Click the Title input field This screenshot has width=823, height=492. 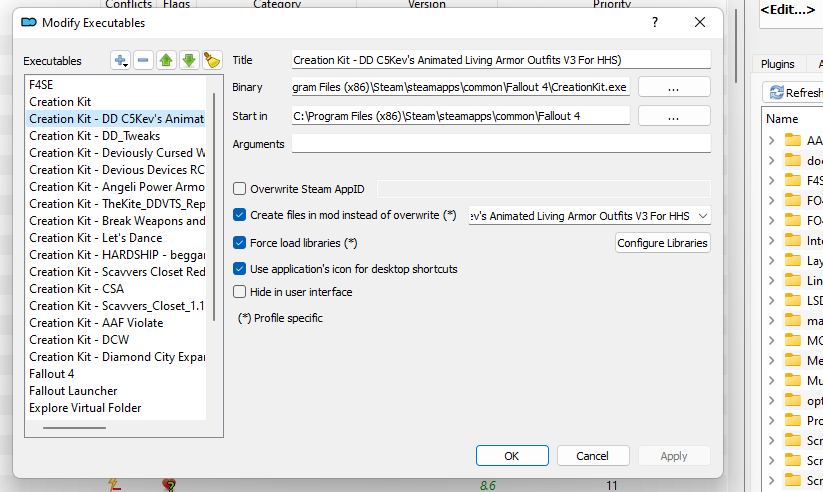(501, 60)
